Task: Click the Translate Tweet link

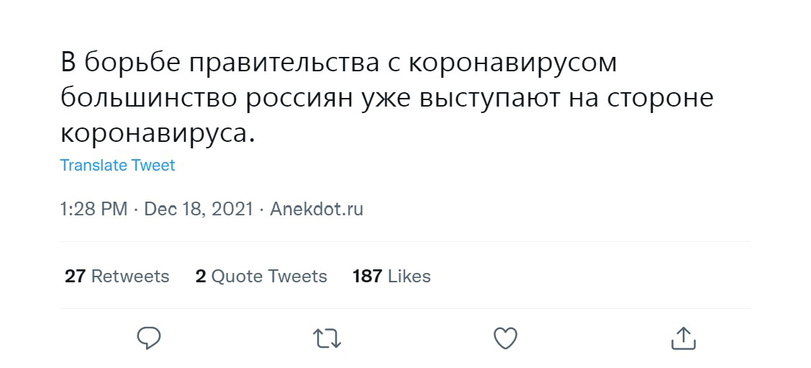Action: [117, 165]
